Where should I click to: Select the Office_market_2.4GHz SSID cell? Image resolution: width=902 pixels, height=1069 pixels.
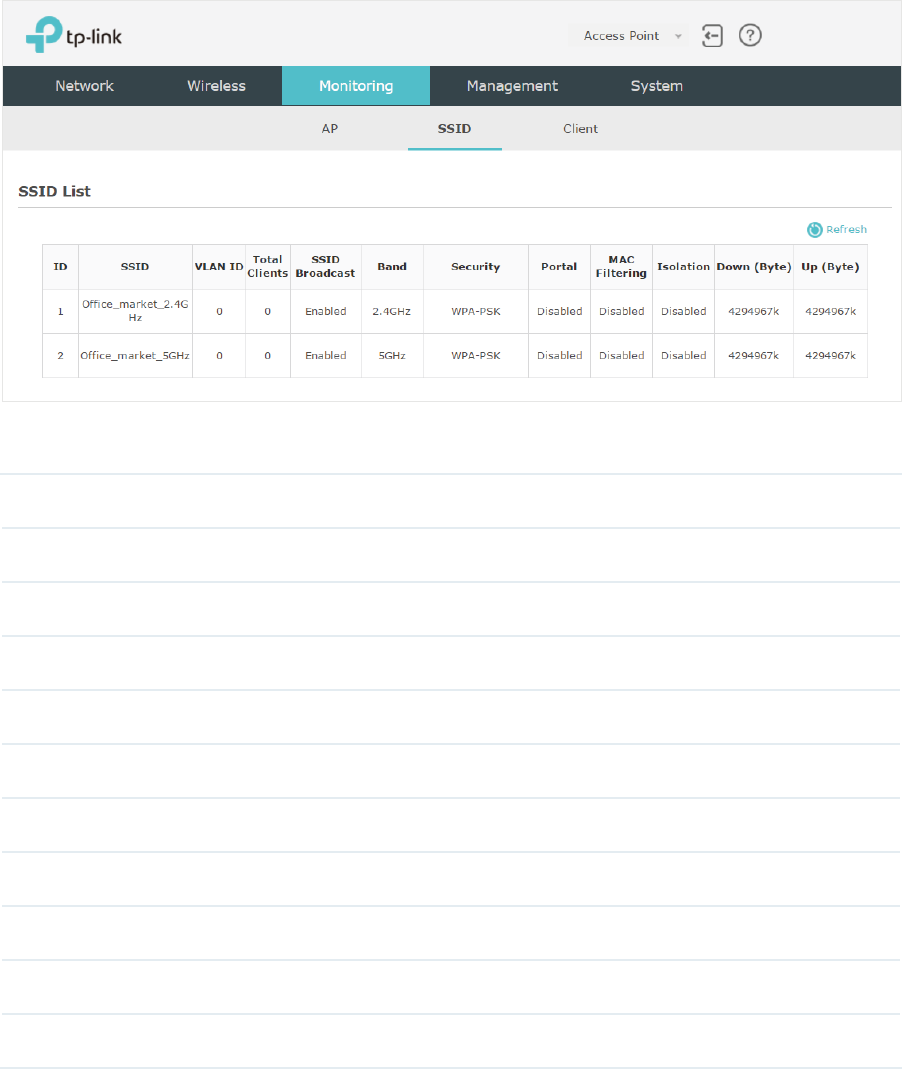[135, 311]
